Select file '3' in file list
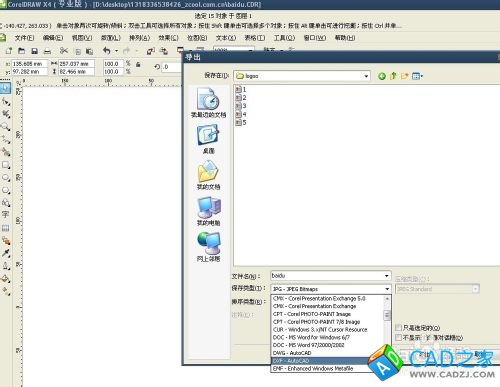The image size is (500, 387). coord(241,106)
